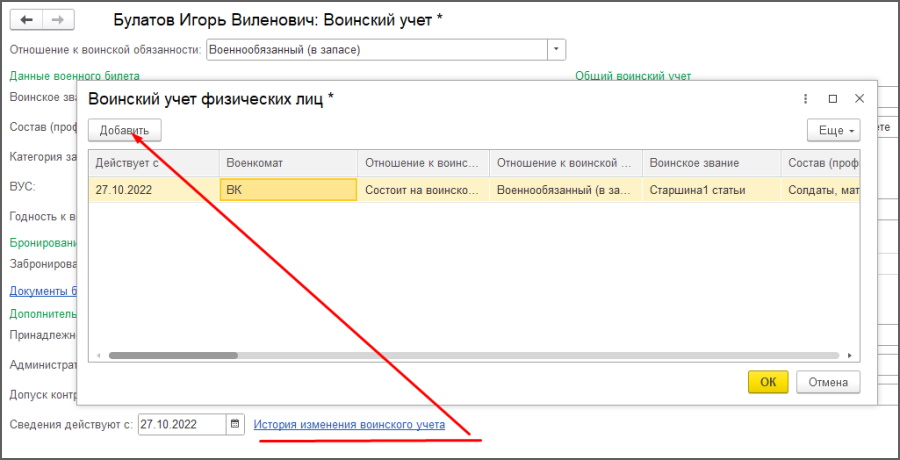Click the Военкомат column header
Screen dimensions: 900x460
tap(288, 163)
